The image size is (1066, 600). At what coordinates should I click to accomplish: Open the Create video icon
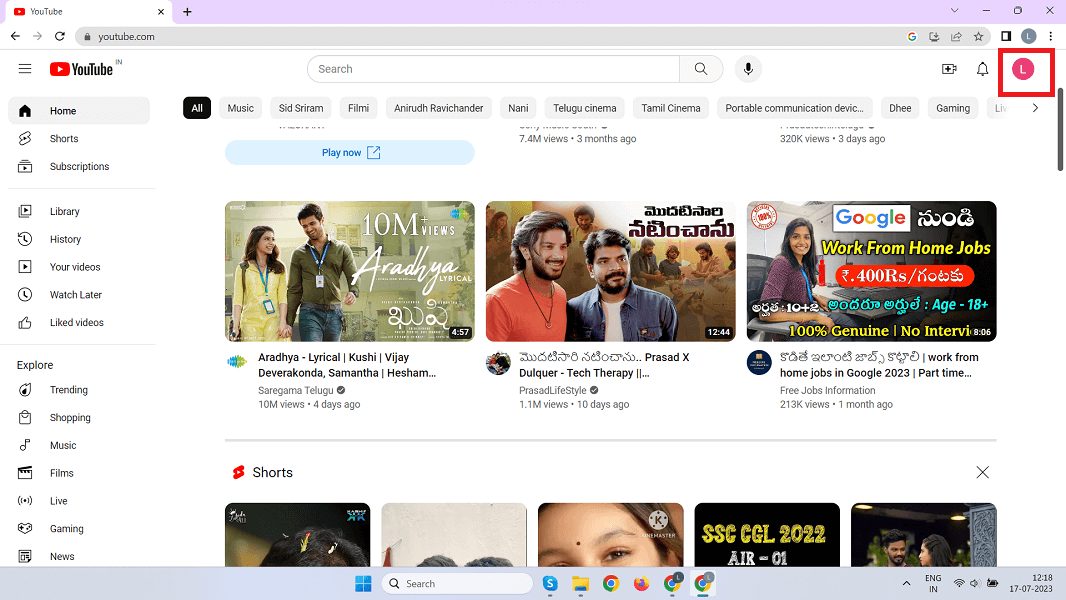(x=949, y=69)
